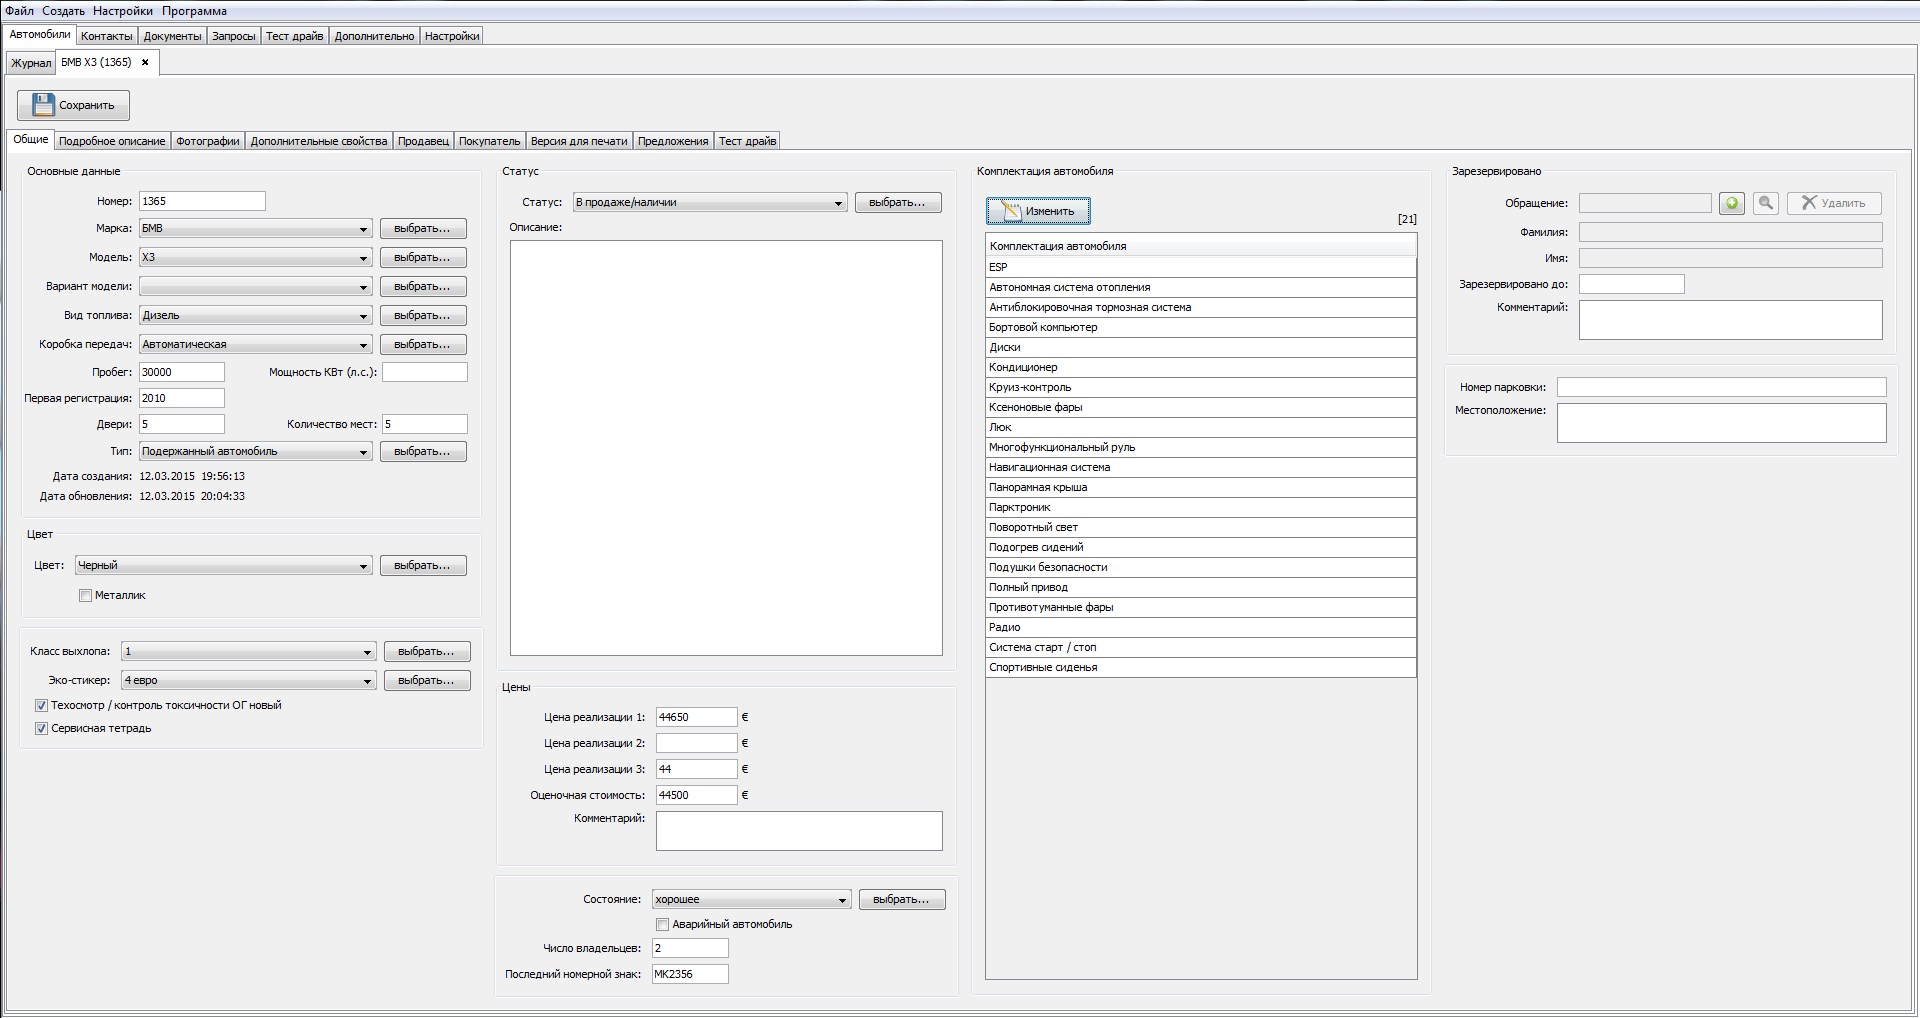This screenshot has height=1018, width=1920.
Task: Select Навигационная система in equipment list
Action: pos(1201,468)
